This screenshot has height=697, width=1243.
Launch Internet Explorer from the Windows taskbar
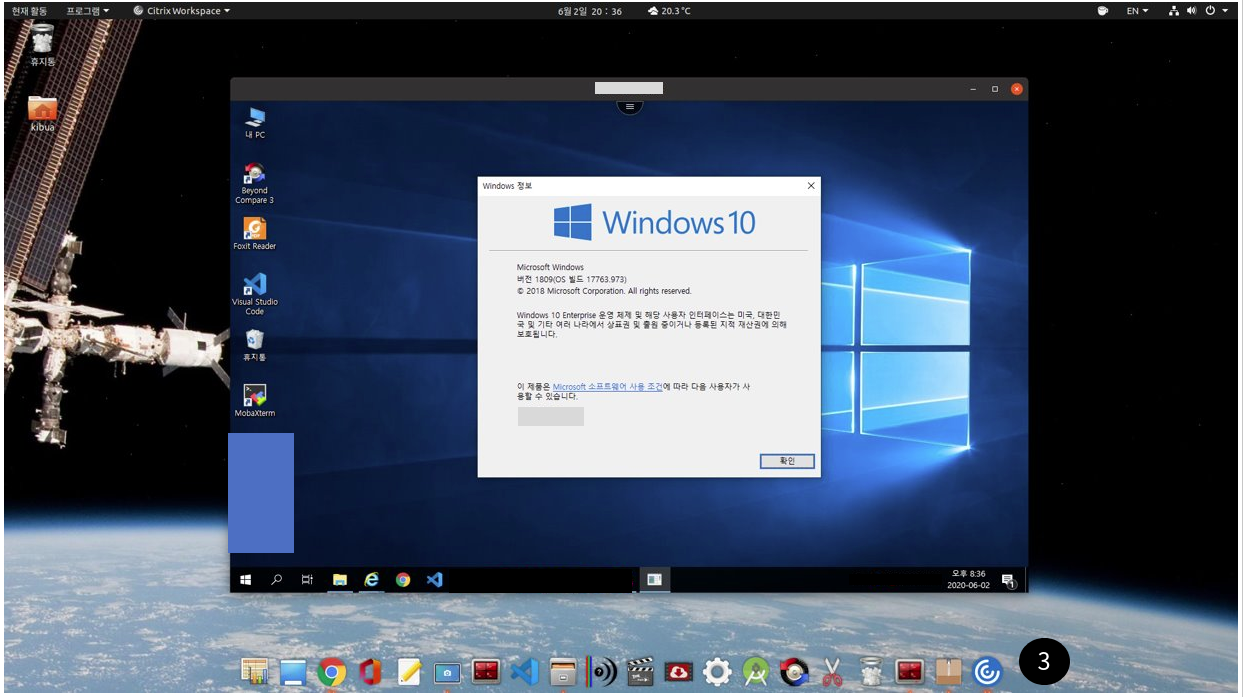[371, 579]
